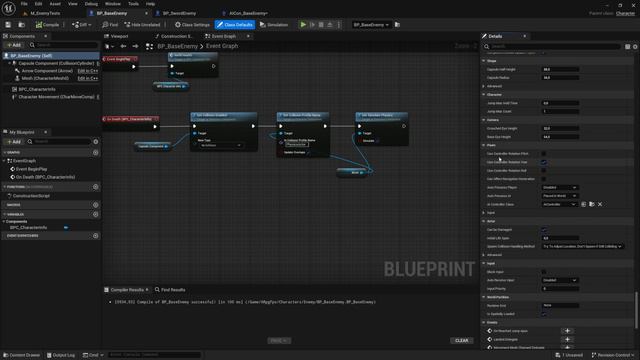Viewport: 640px width, 360px height.
Task: Click Add in the Components panel
Action: (x=13, y=45)
